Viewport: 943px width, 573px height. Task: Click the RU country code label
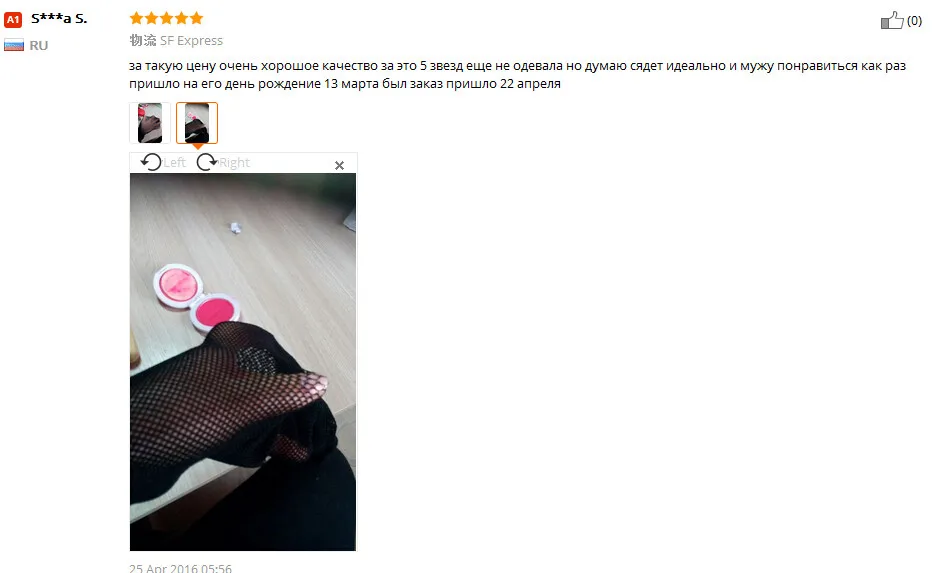[x=38, y=46]
